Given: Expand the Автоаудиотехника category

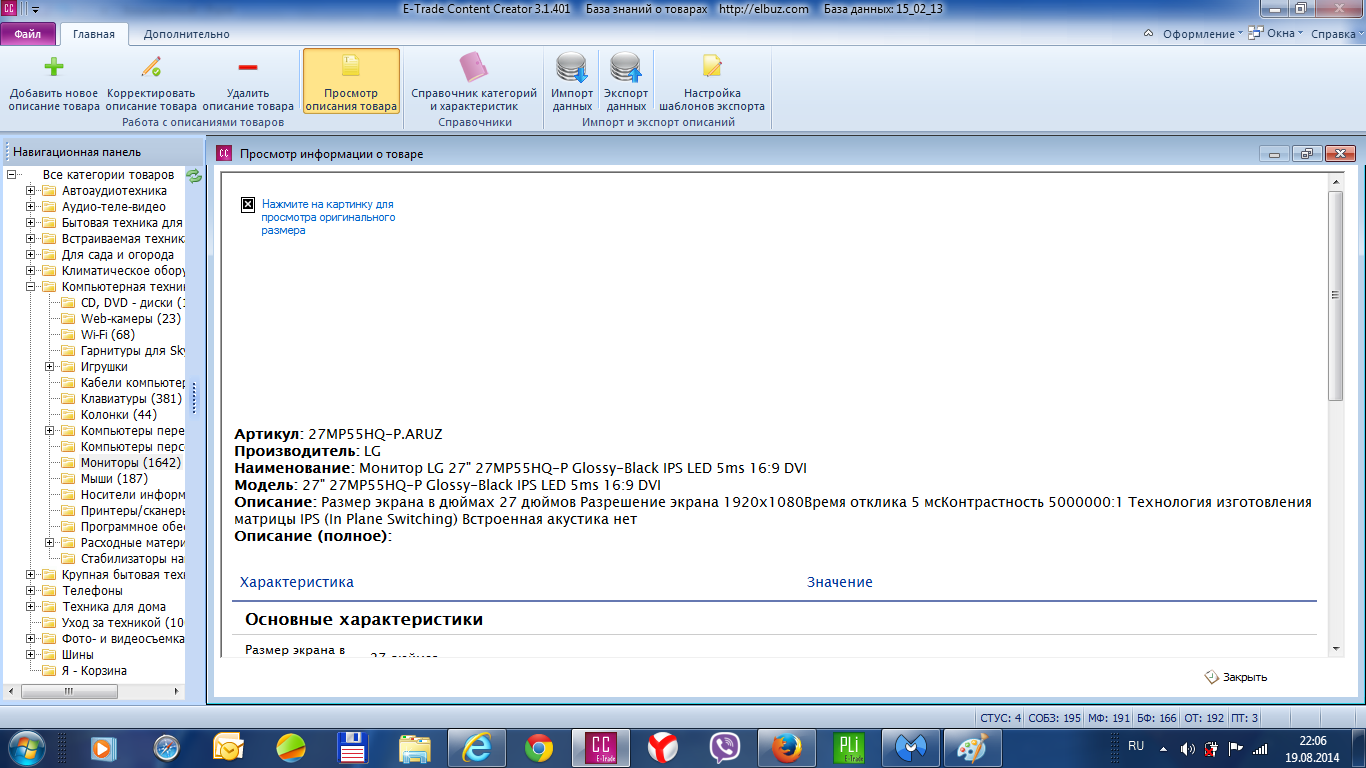Looking at the screenshot, I should pyautogui.click(x=31, y=191).
